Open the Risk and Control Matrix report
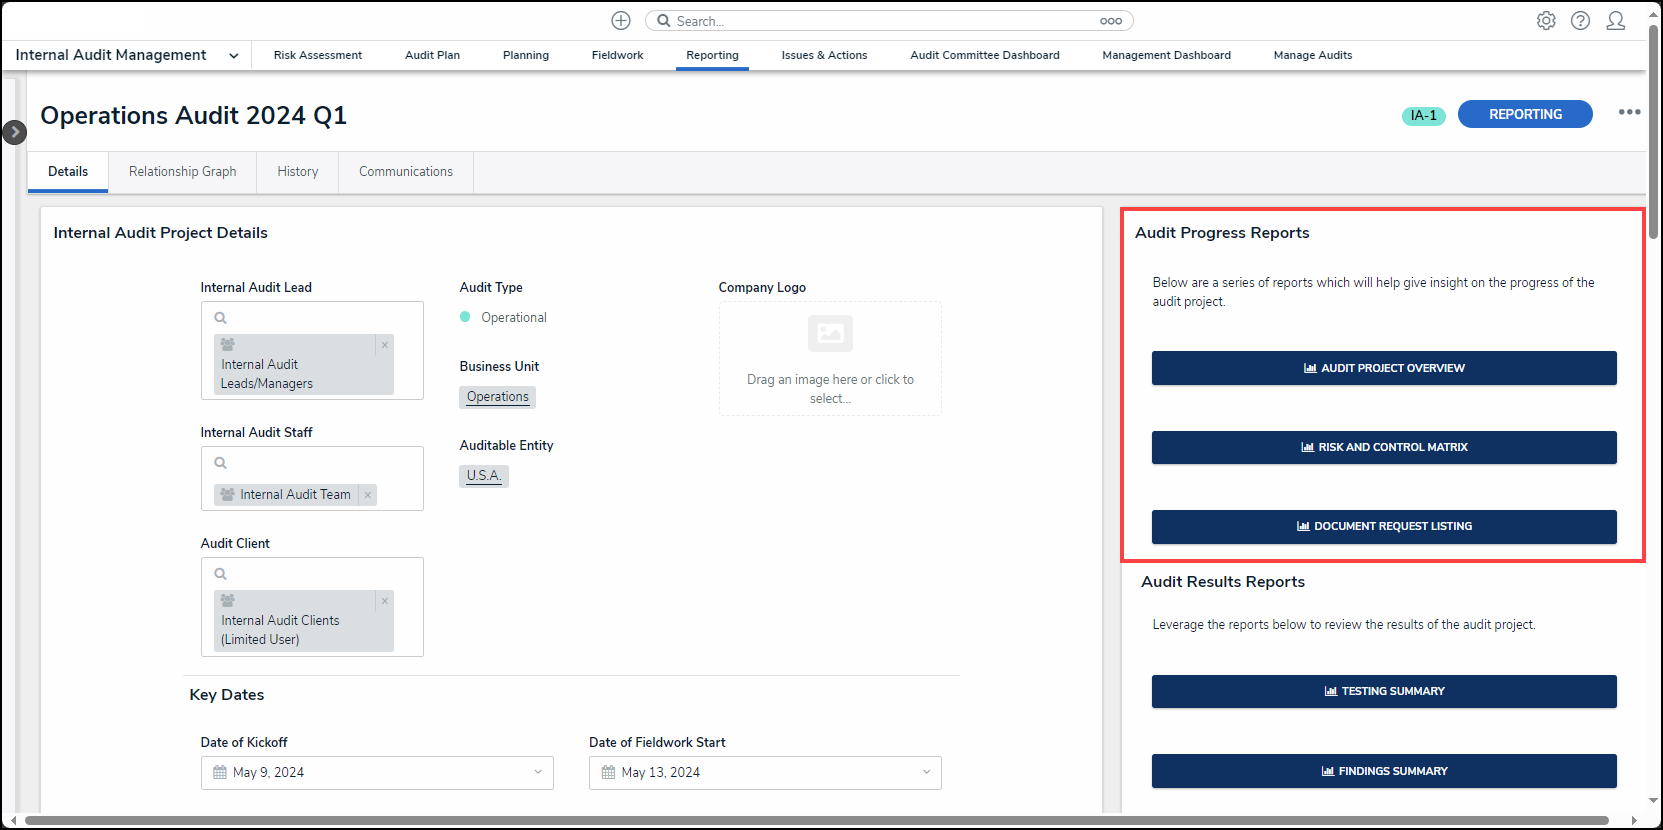 coord(1383,447)
